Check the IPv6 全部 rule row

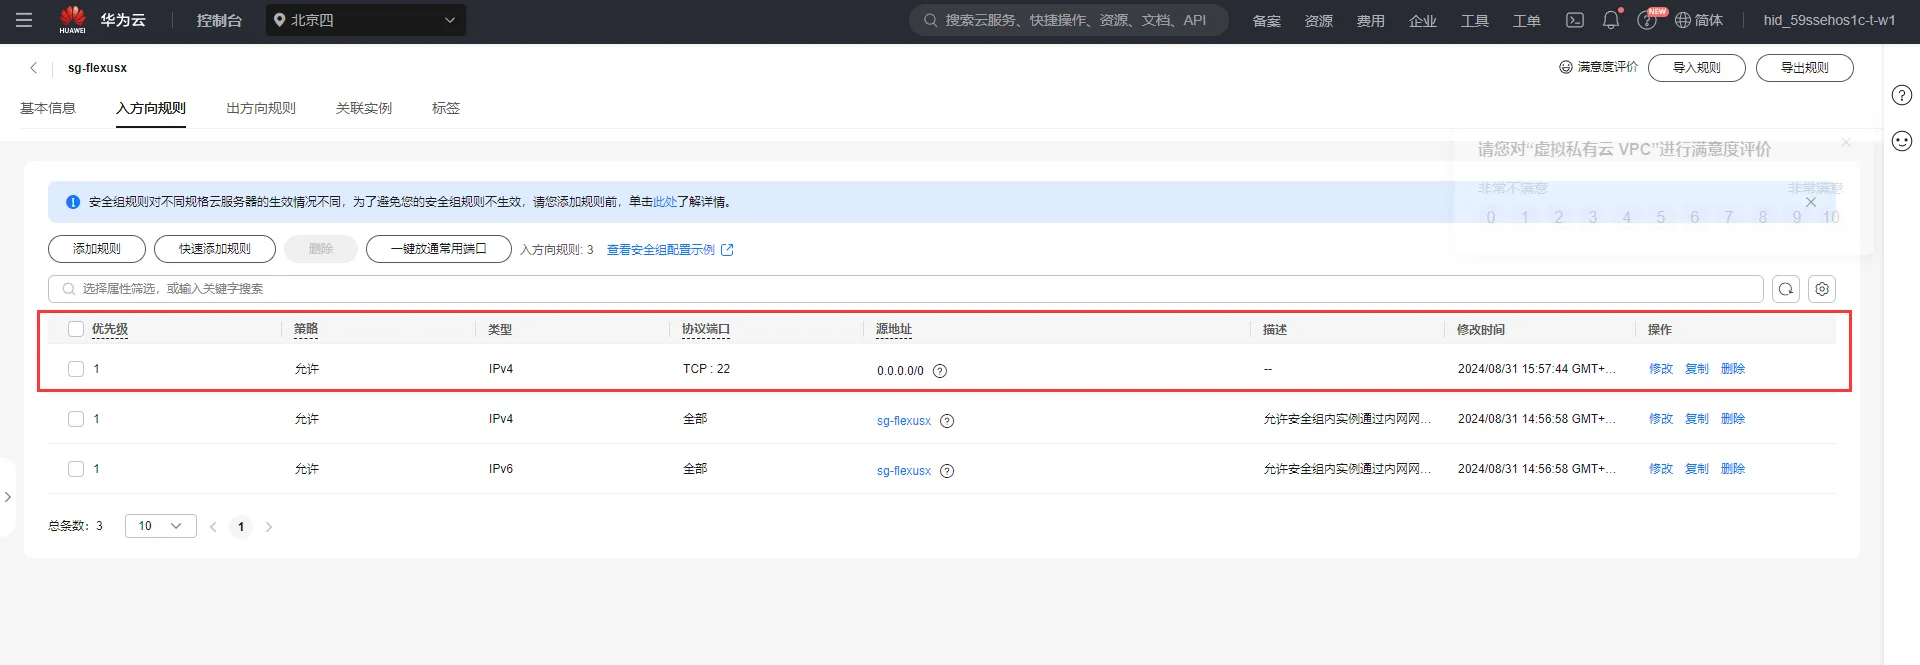click(x=76, y=469)
